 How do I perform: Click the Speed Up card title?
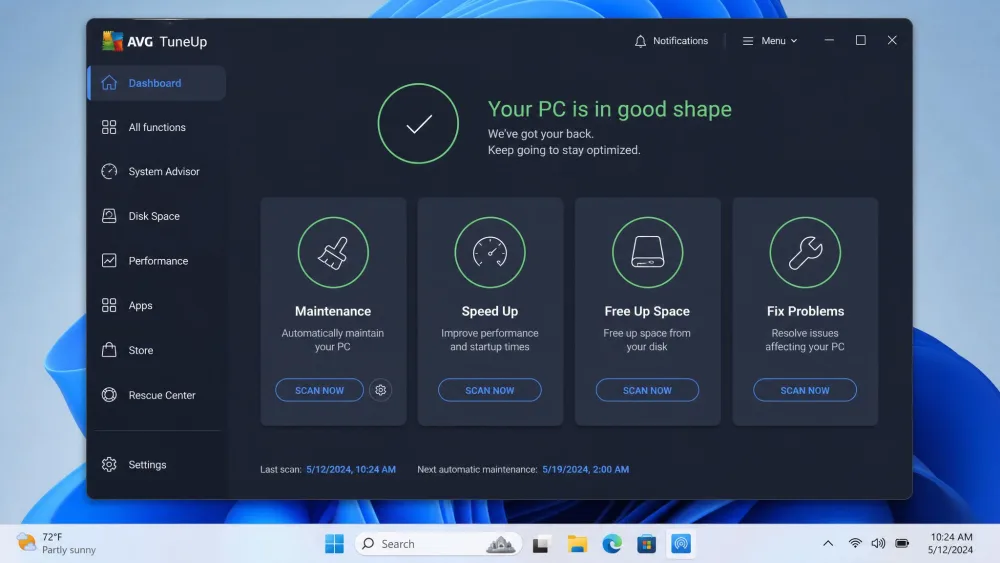pos(490,311)
